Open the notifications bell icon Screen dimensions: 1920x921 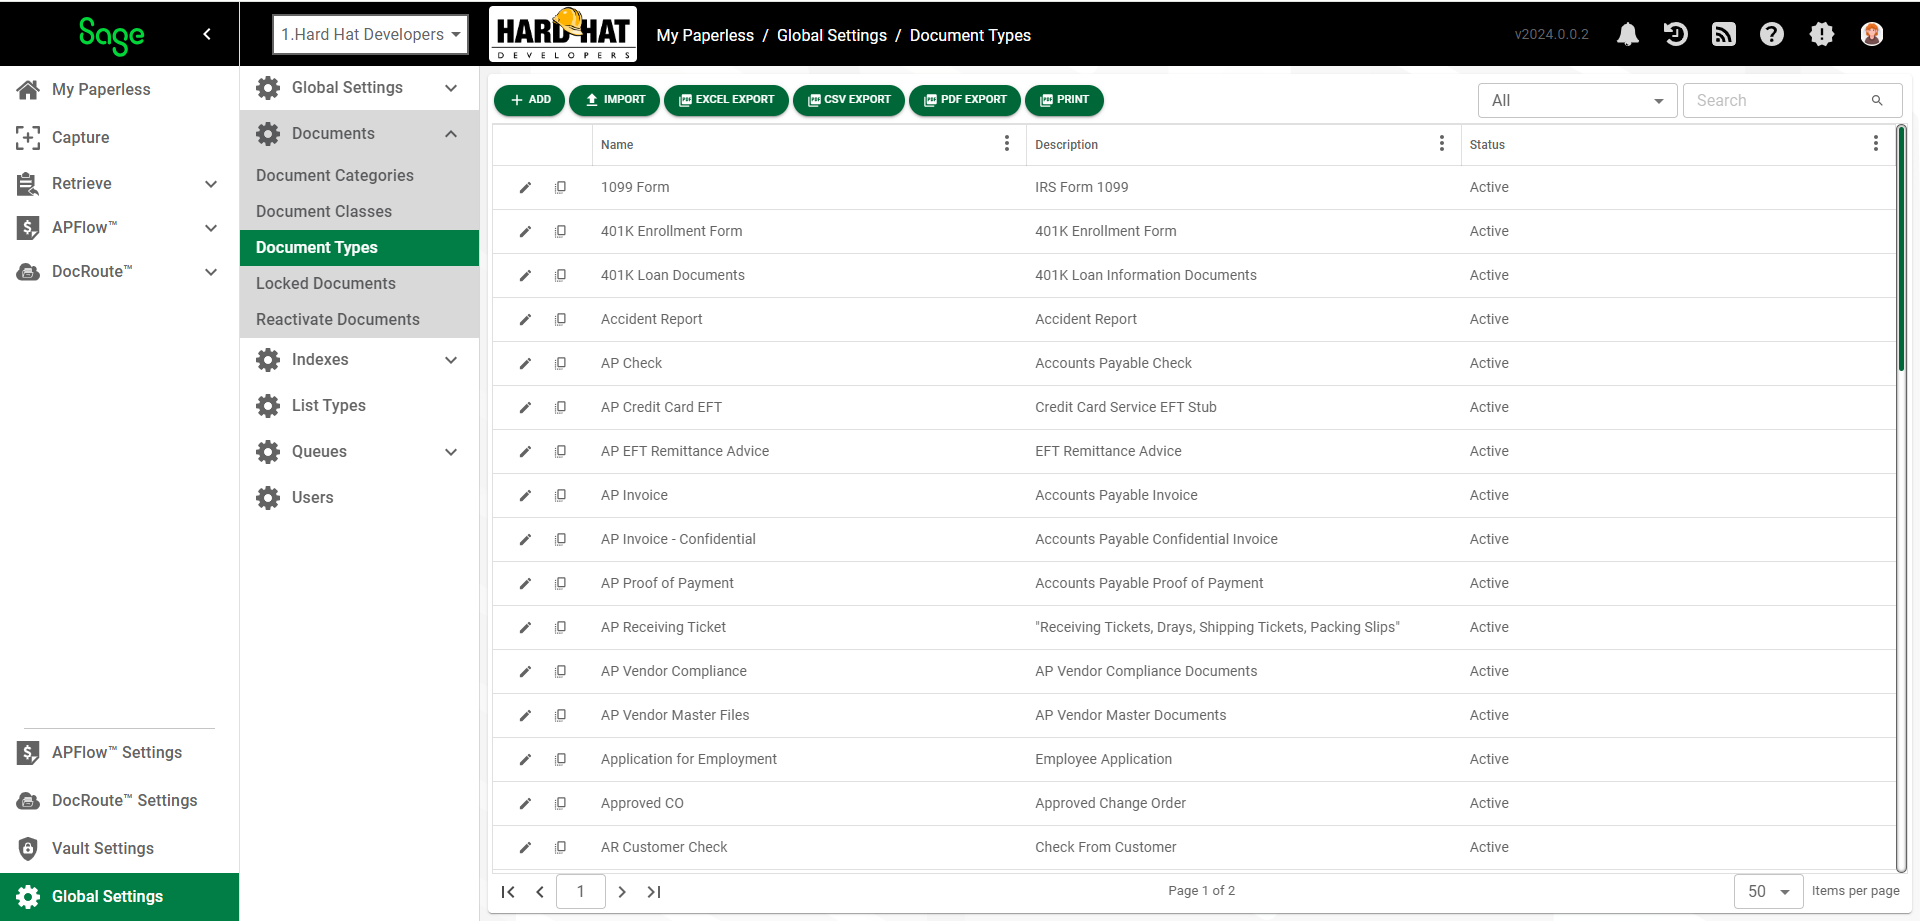(1628, 34)
